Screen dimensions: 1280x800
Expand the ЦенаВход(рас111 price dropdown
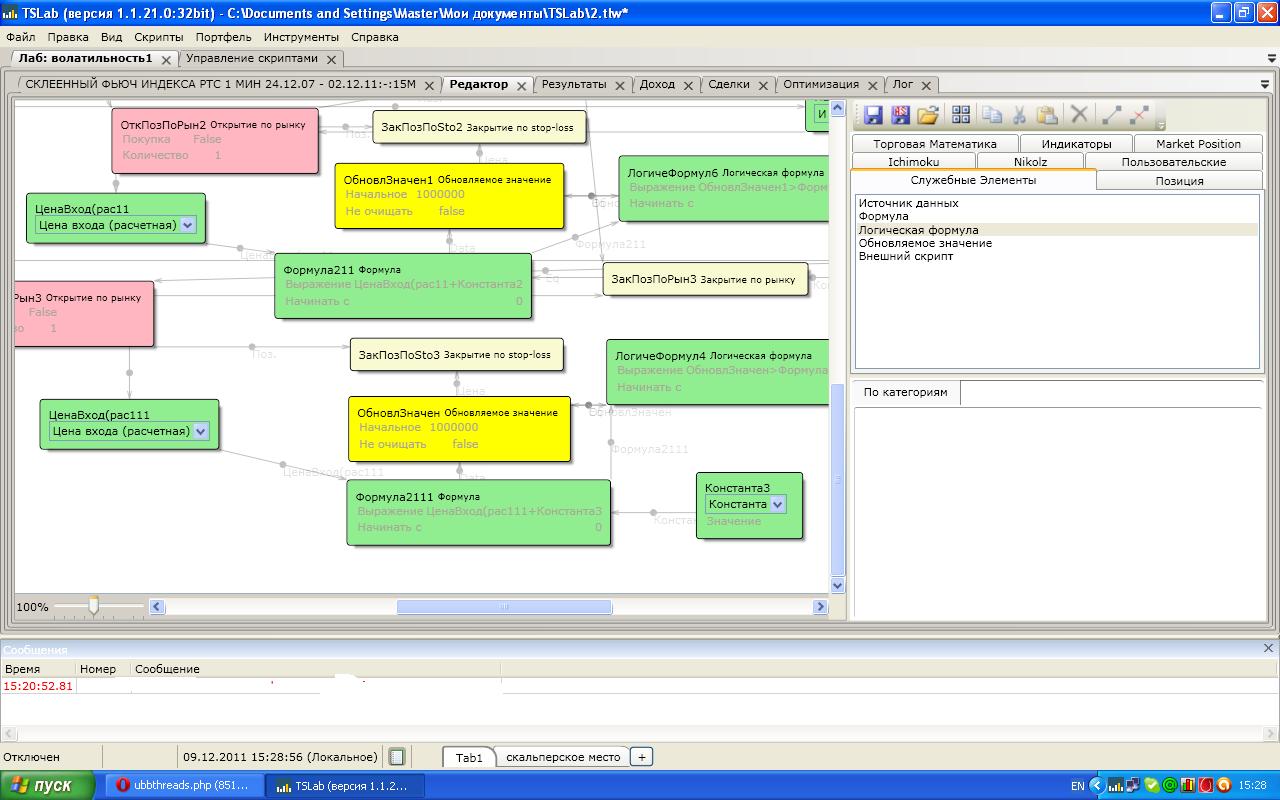click(200, 431)
